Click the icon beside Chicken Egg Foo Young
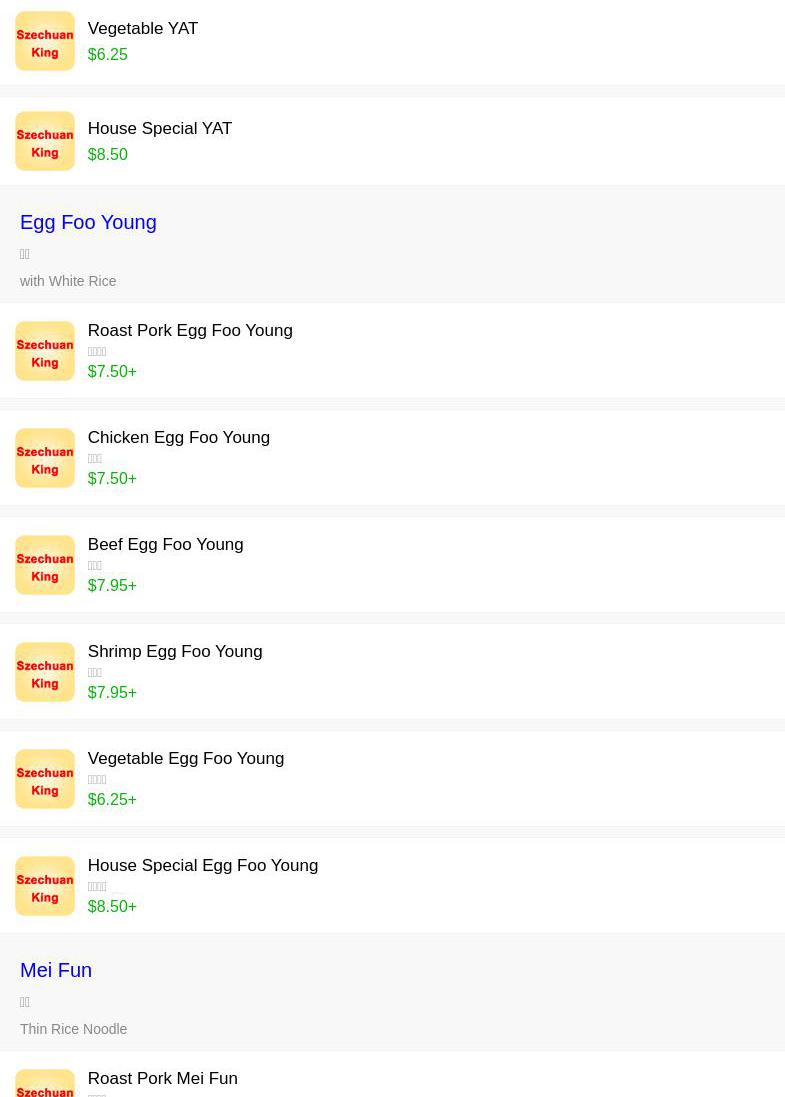 click(x=45, y=458)
